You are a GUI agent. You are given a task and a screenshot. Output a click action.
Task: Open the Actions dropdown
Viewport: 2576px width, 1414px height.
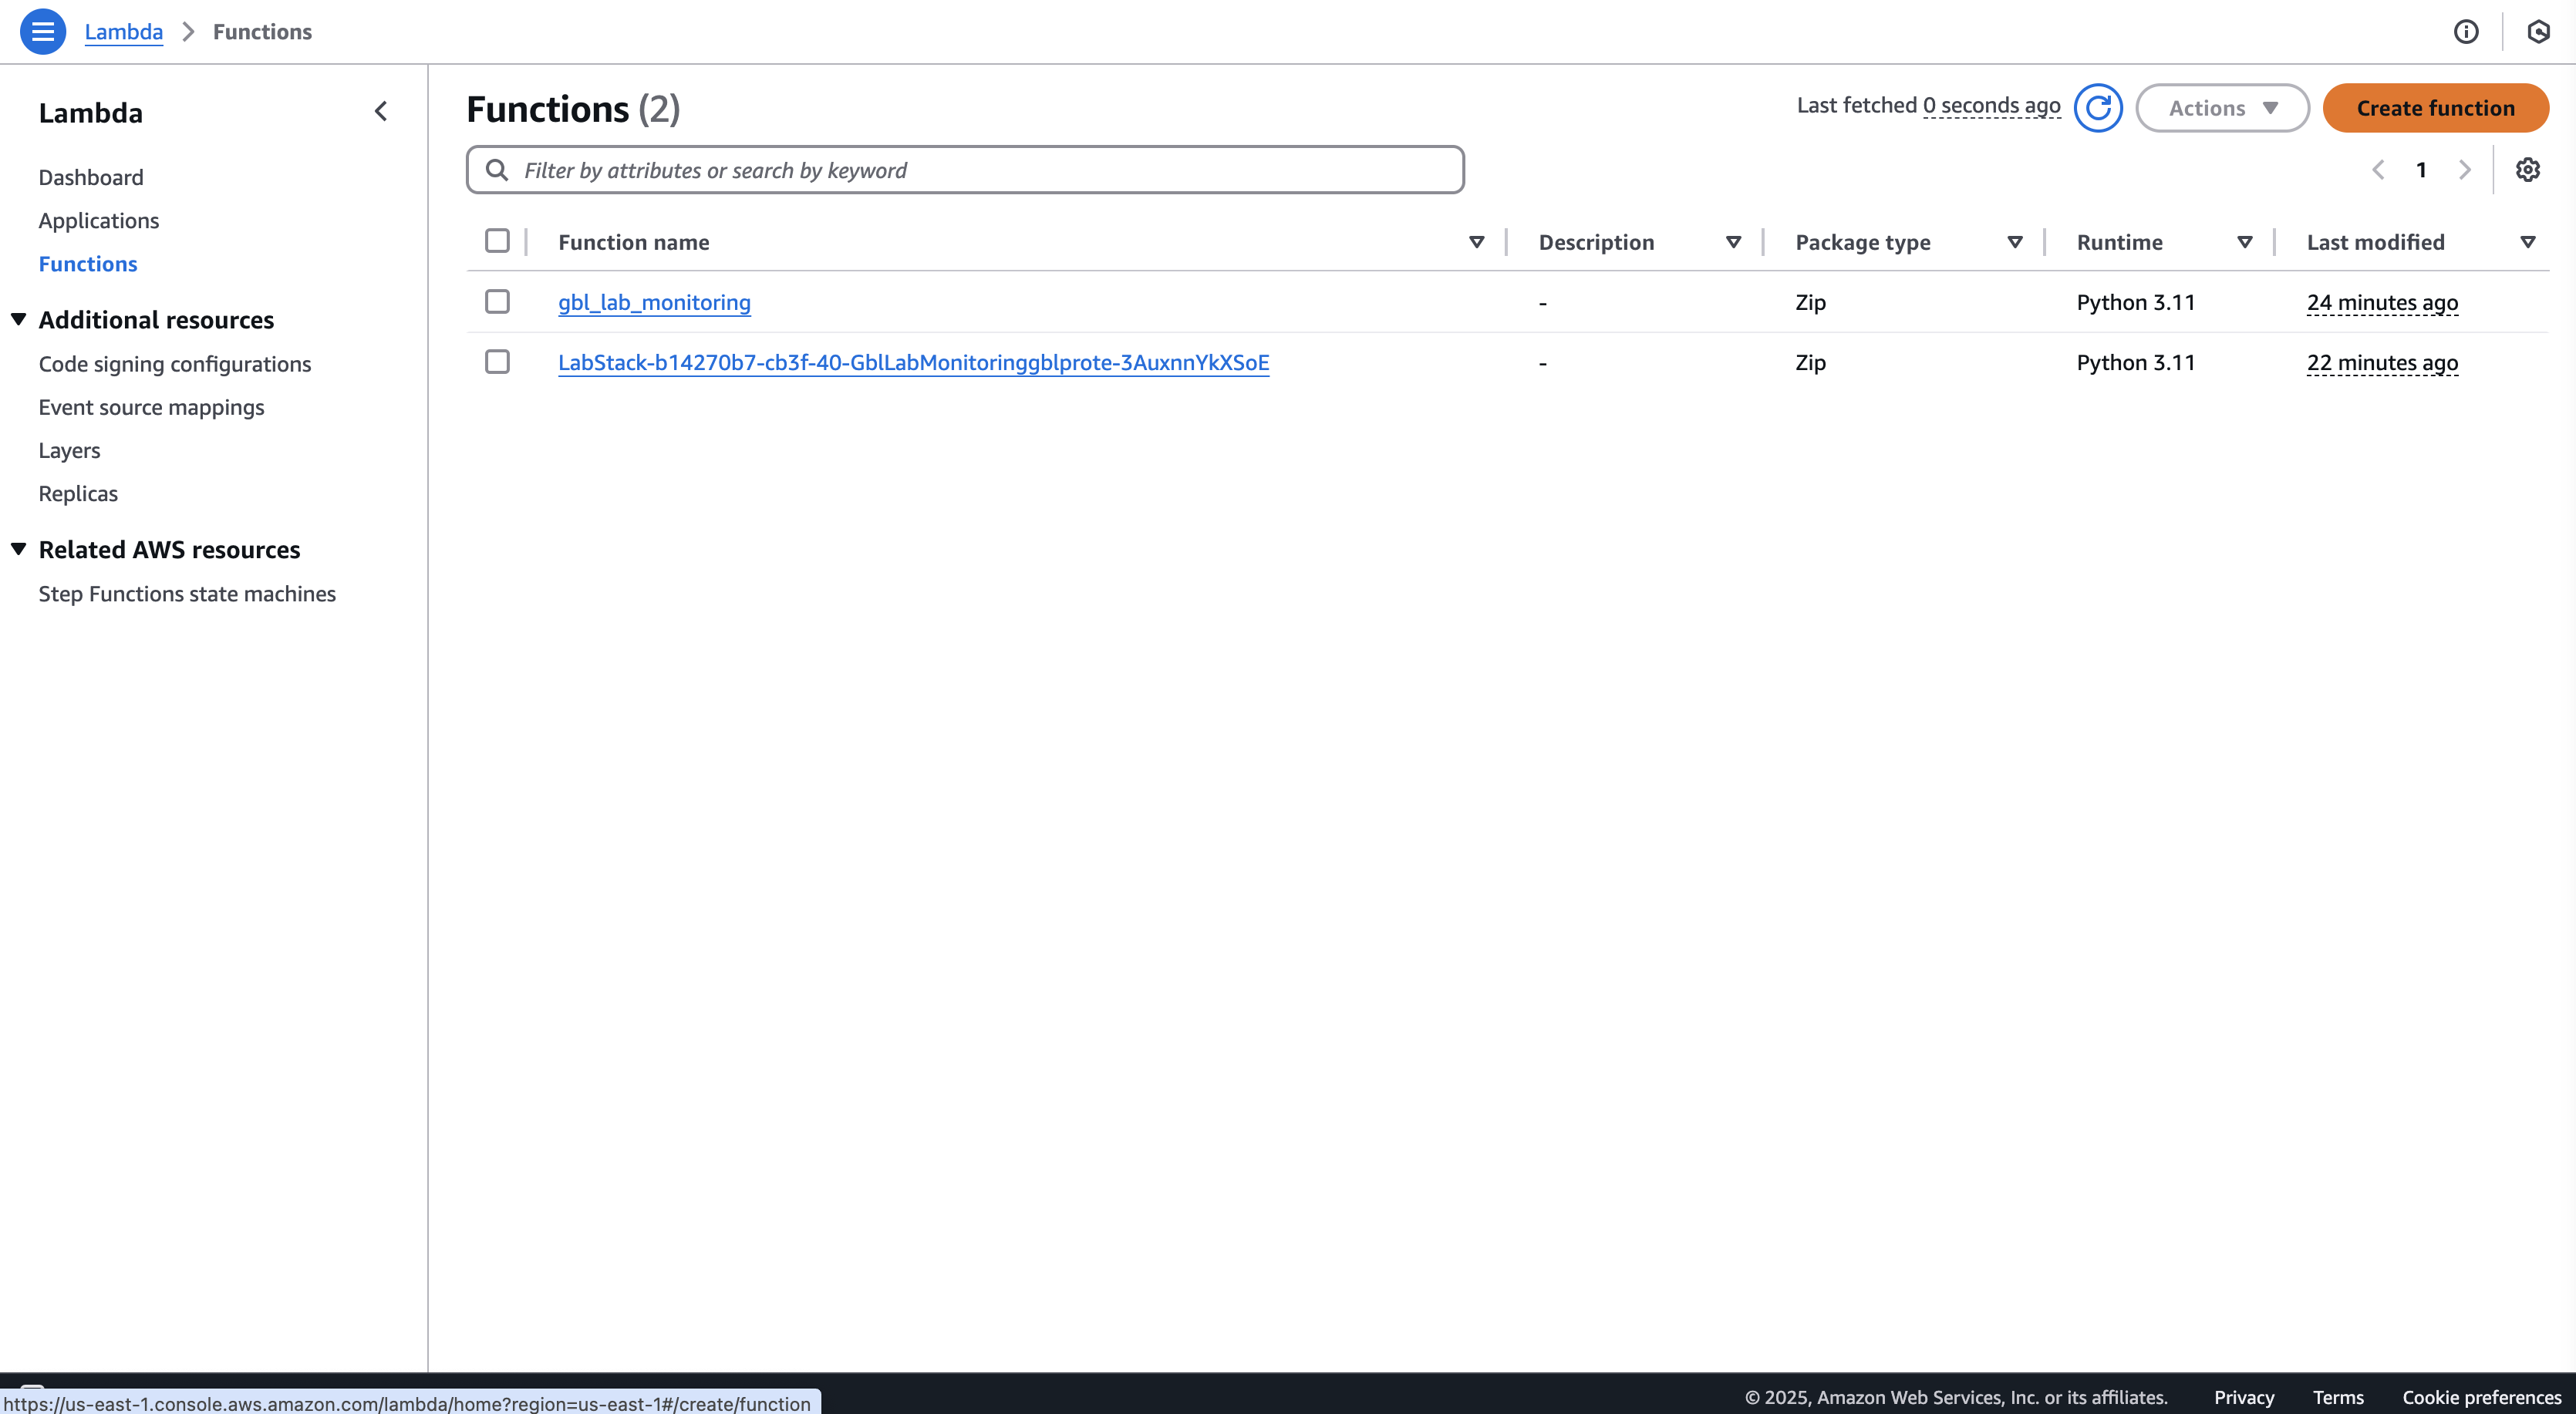(2222, 108)
